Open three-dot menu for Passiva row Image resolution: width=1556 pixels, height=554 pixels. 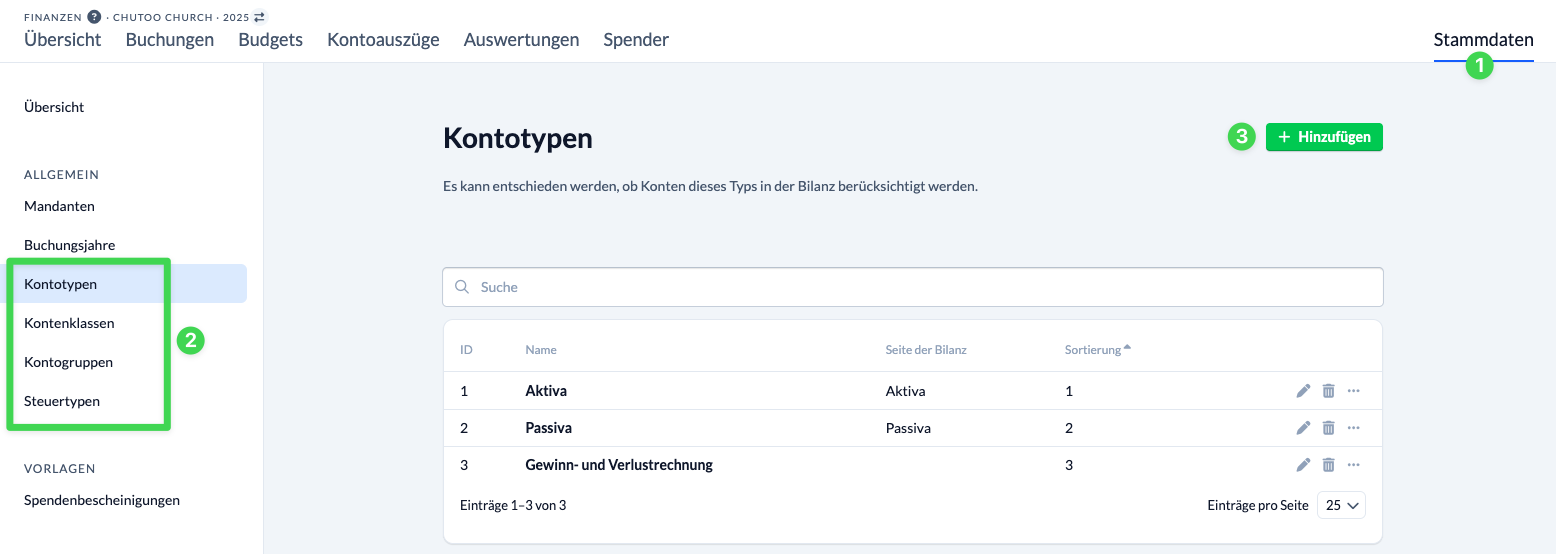click(x=1354, y=428)
